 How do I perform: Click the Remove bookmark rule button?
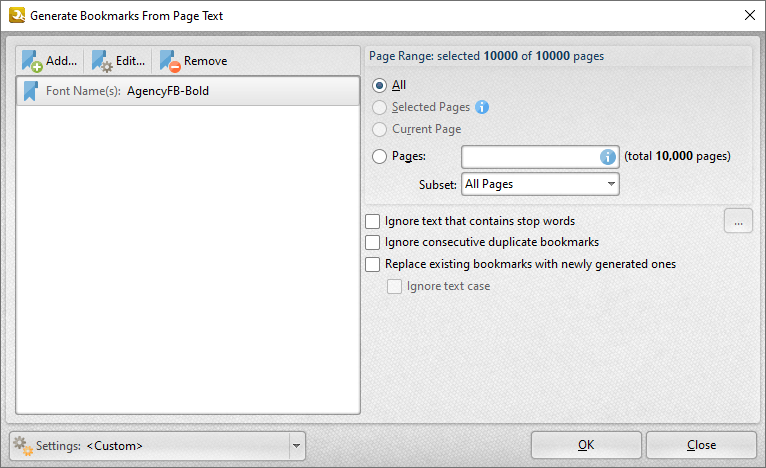pos(193,61)
